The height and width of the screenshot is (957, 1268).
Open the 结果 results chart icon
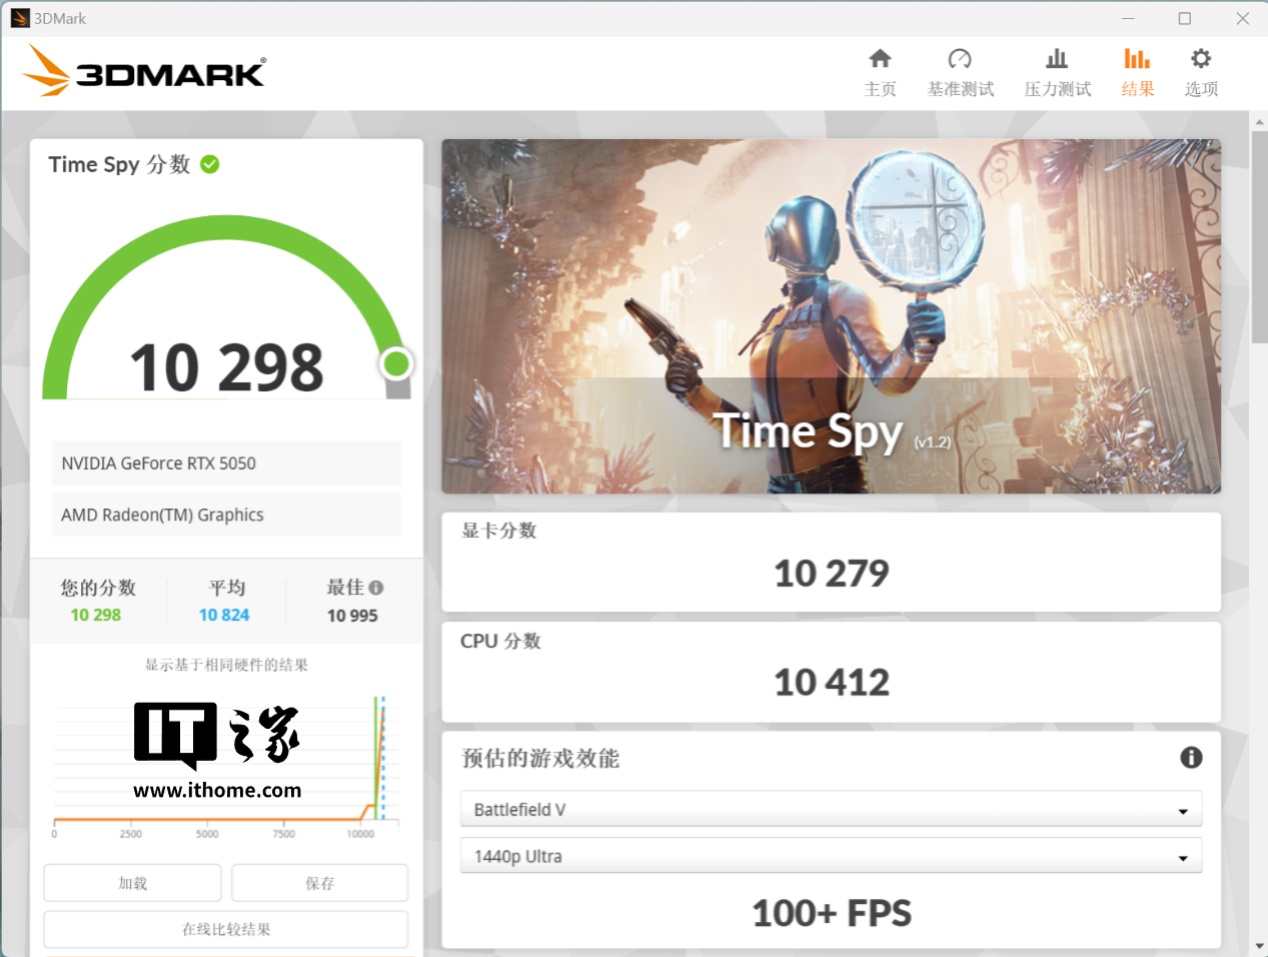[1137, 59]
